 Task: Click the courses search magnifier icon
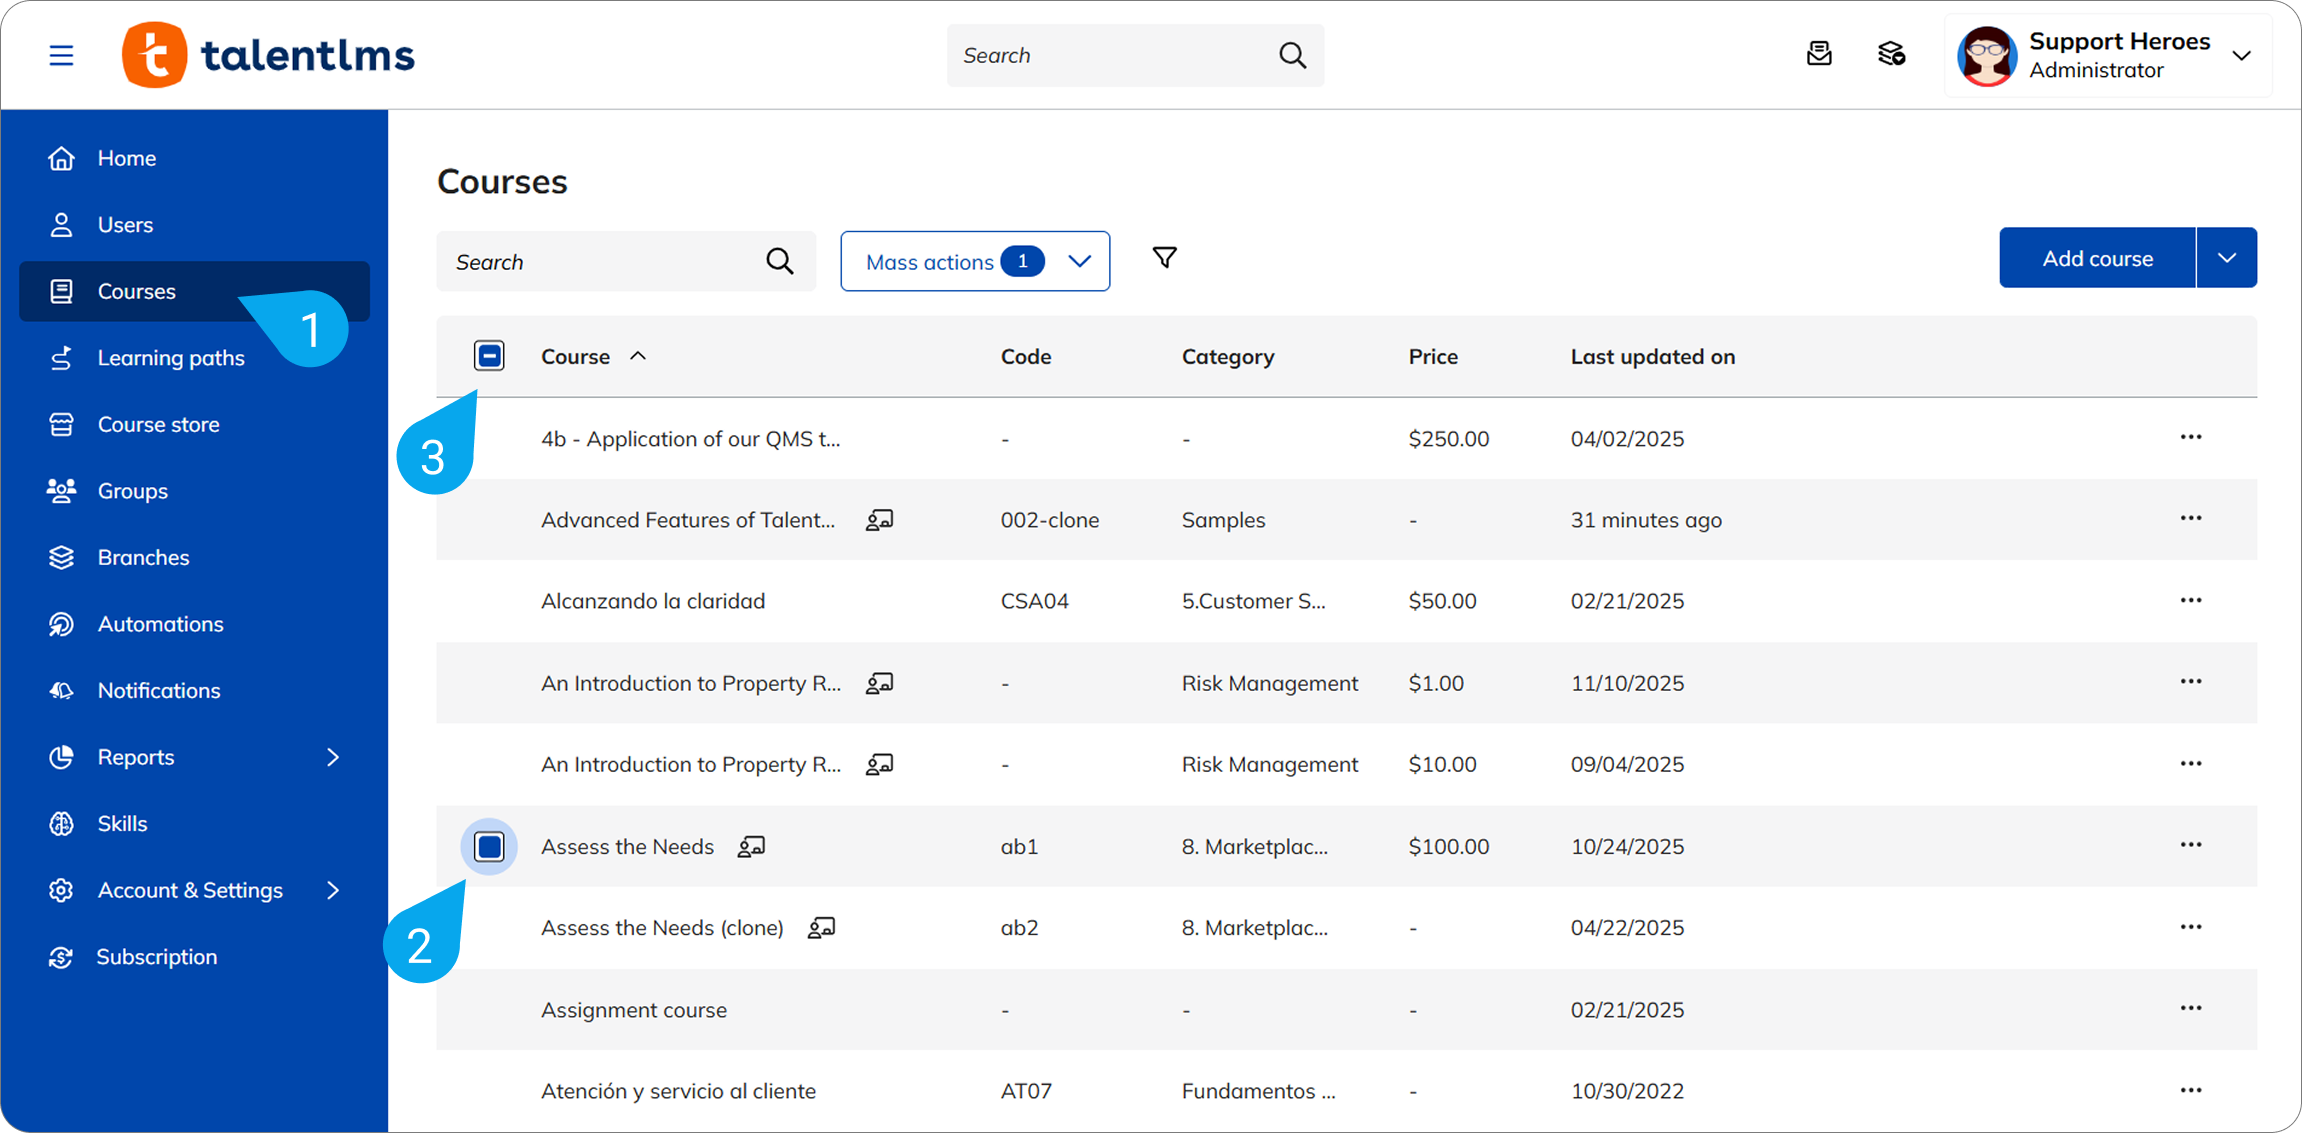[x=780, y=261]
